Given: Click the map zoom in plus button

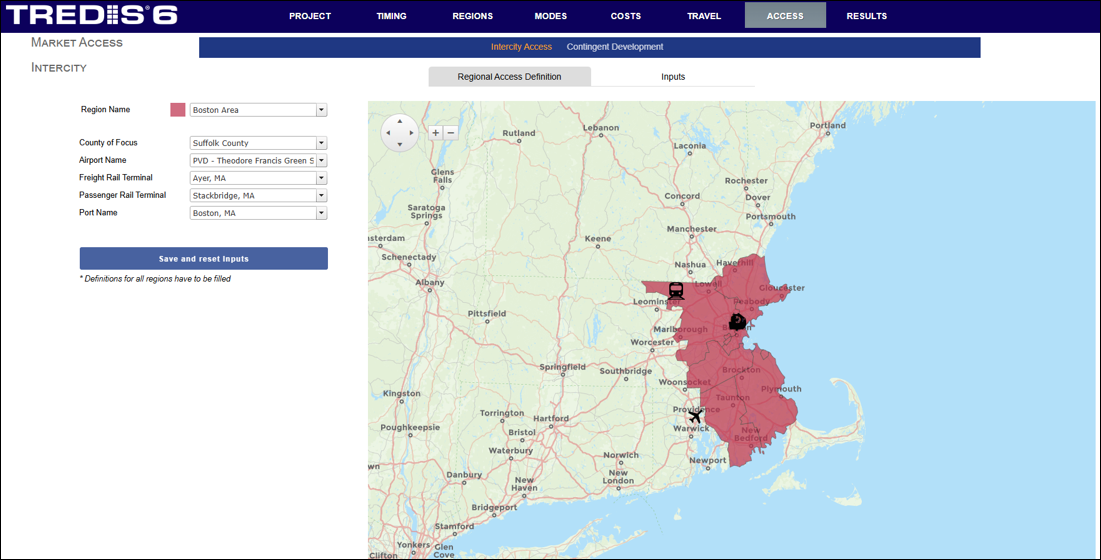Looking at the screenshot, I should tap(435, 132).
